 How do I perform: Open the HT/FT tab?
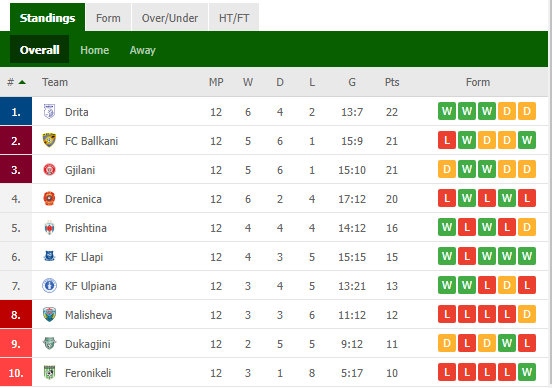(x=234, y=18)
